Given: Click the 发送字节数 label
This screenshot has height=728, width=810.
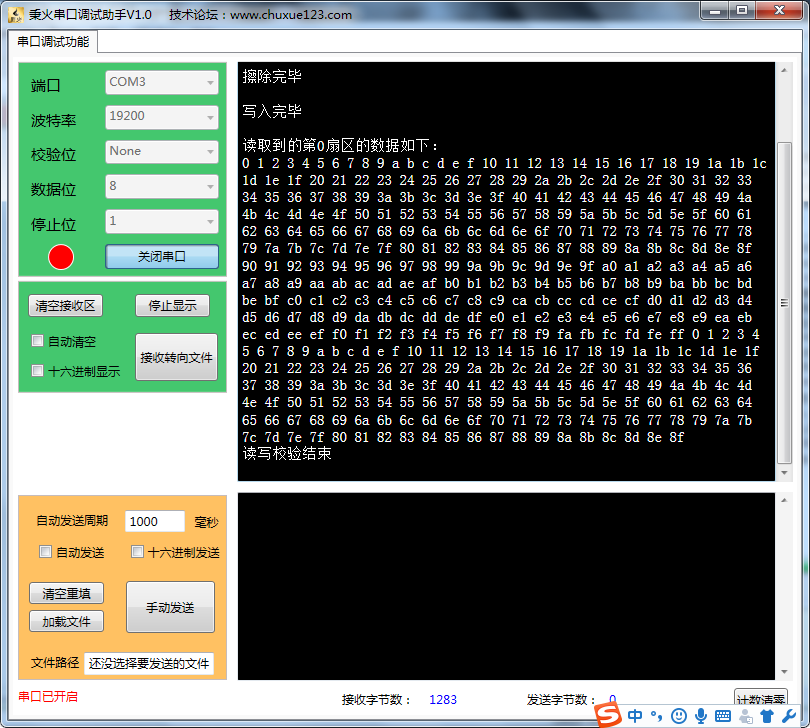Looking at the screenshot, I should point(561,700).
